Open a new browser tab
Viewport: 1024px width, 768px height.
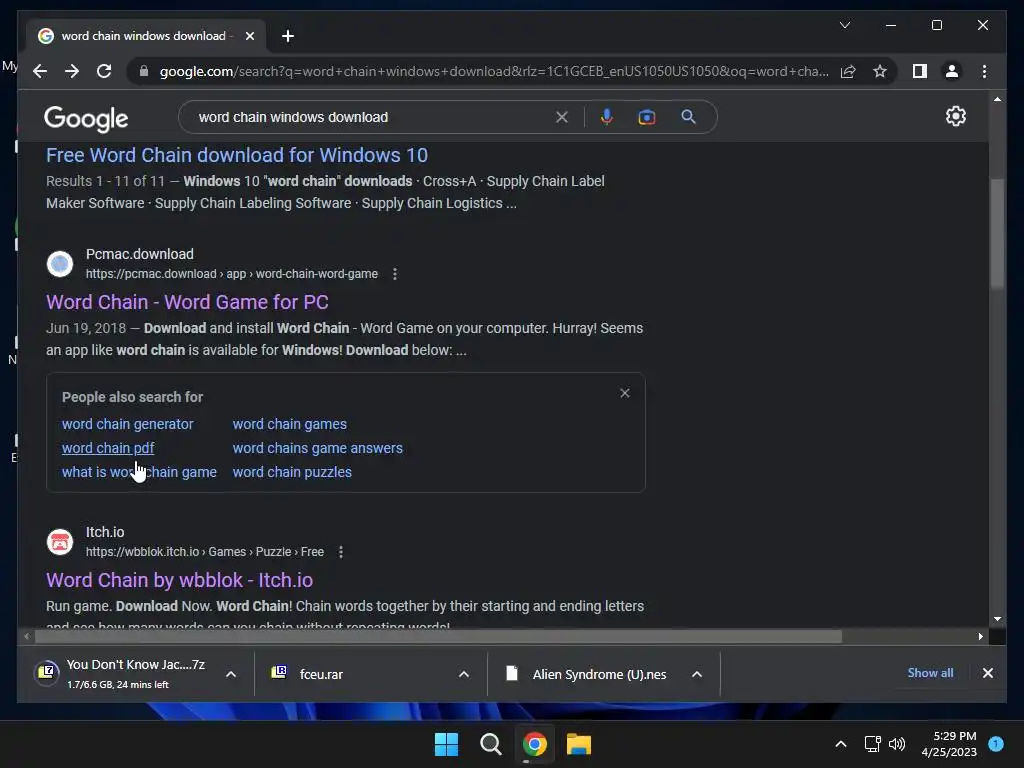pyautogui.click(x=288, y=36)
